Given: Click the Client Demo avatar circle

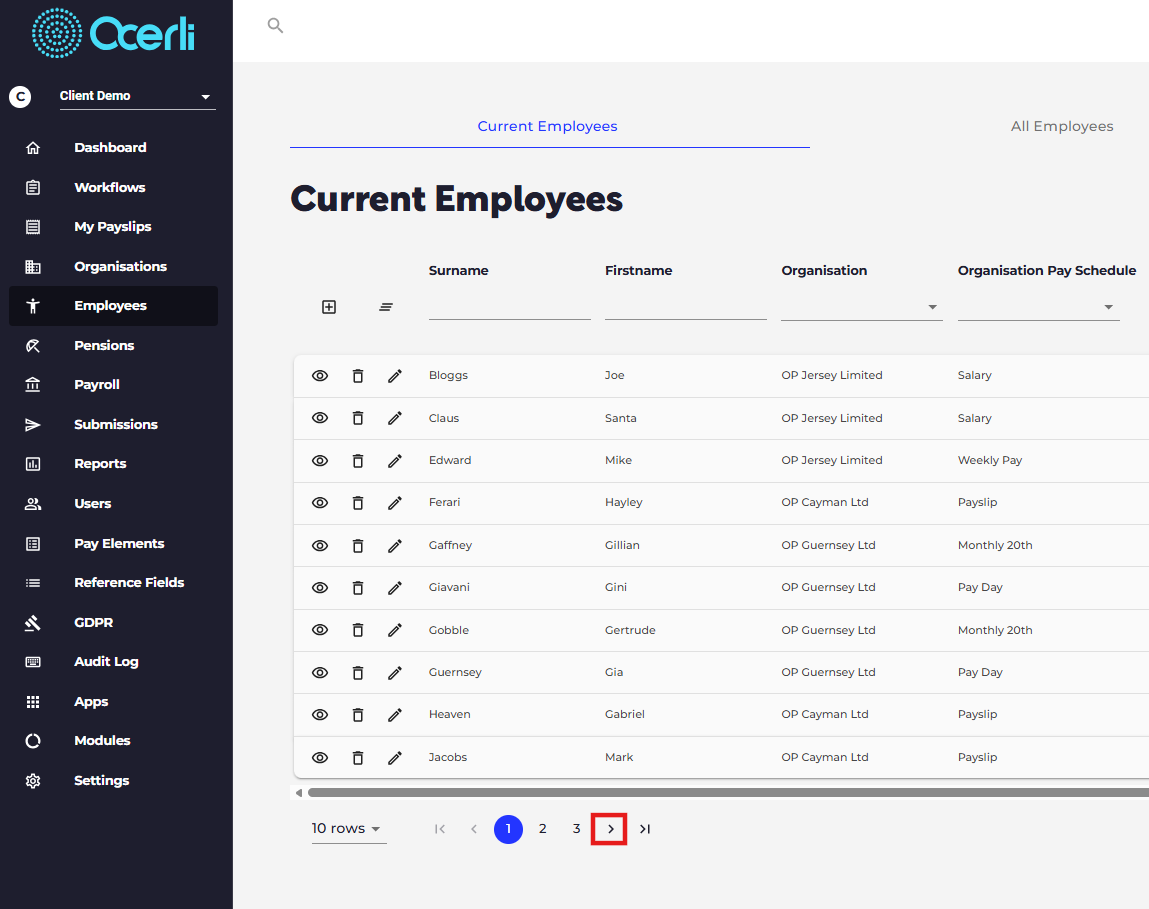Looking at the screenshot, I should tap(21, 97).
